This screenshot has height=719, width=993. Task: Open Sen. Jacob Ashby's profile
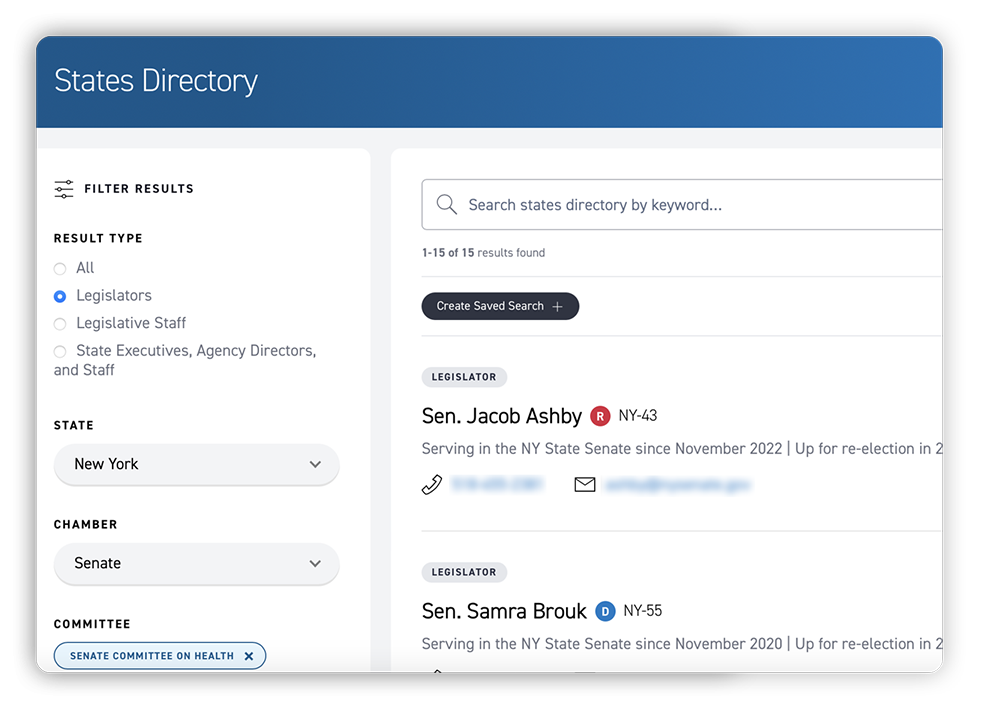click(501, 415)
